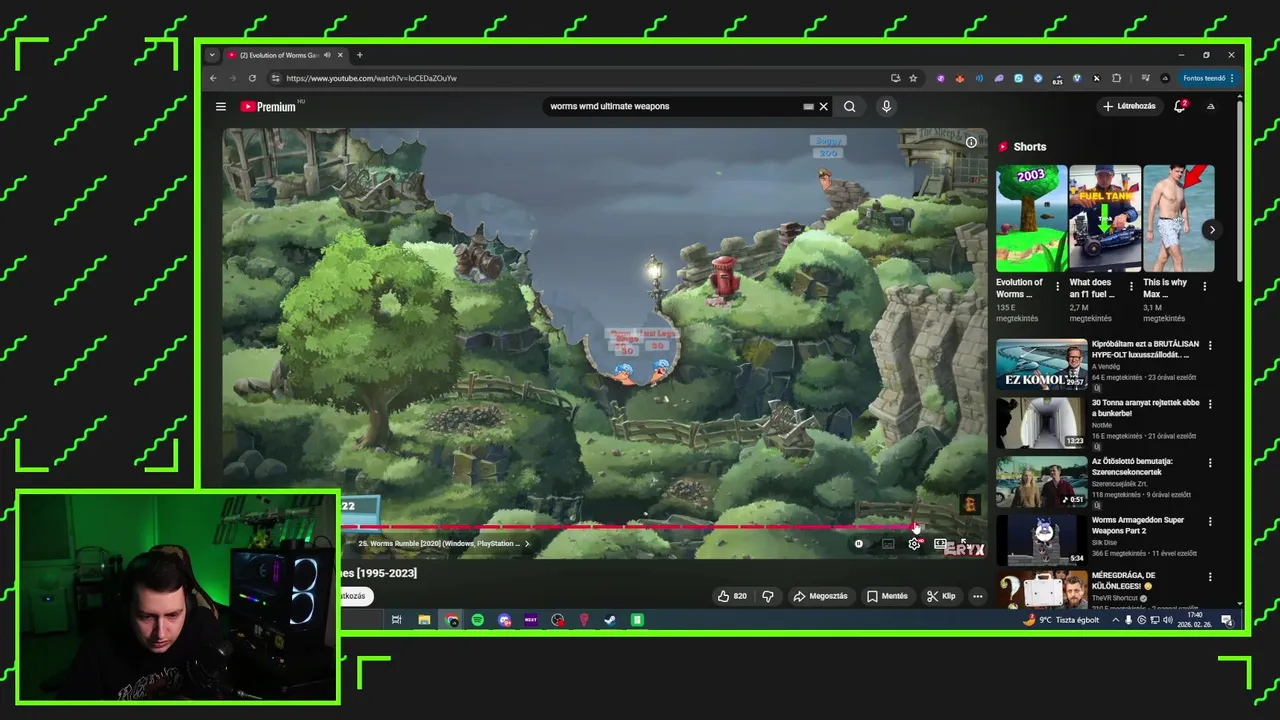This screenshot has width=1280, height=720.
Task: Open the on-screen keyboard icon in search
Action: tap(808, 106)
